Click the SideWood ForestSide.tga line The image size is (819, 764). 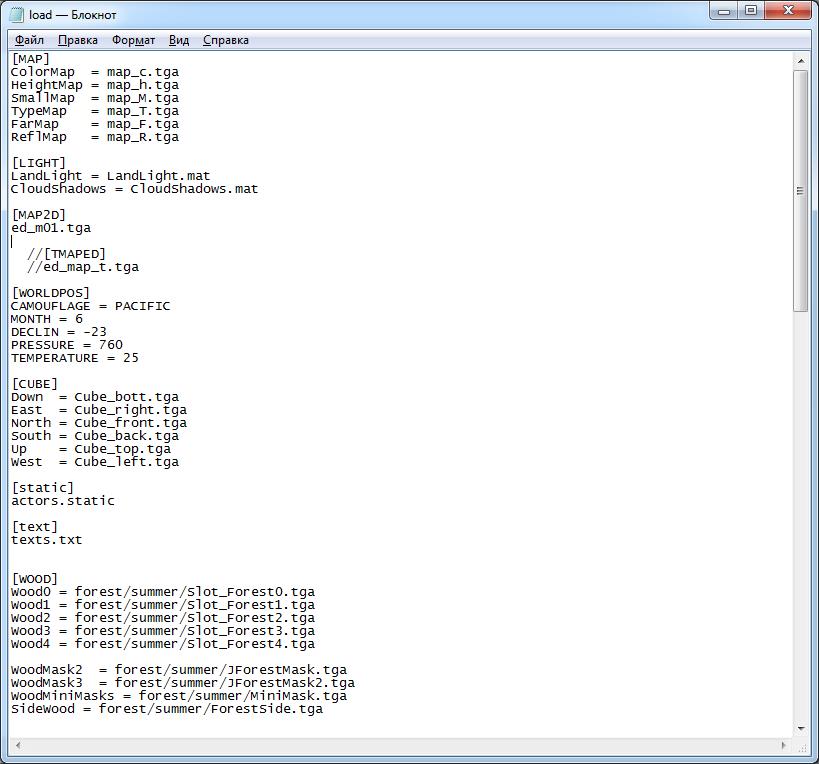click(167, 710)
